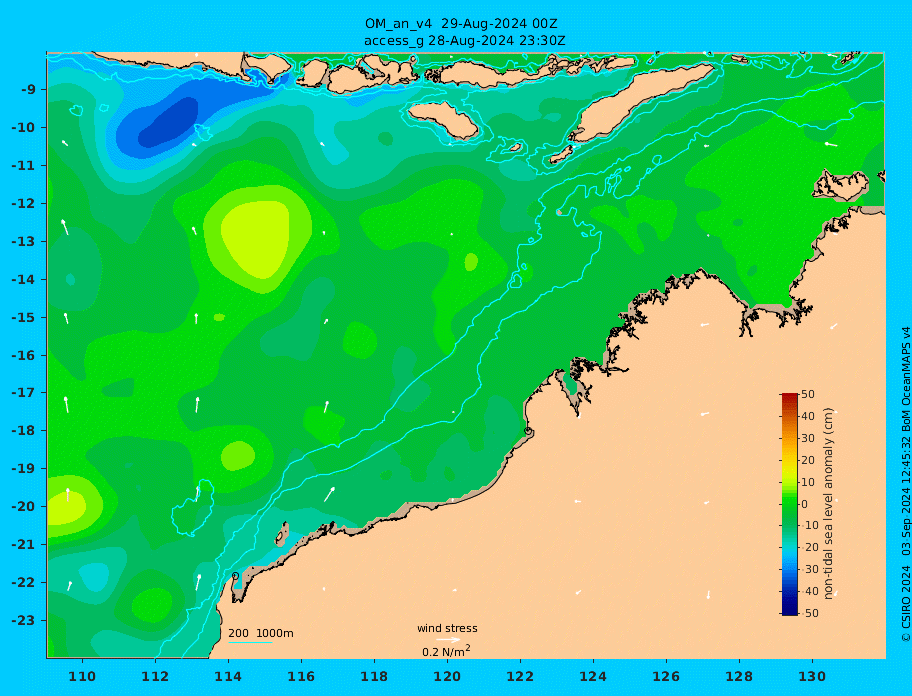Click the yellow-green high anomaly near 115E 13S
Viewport: 912px width, 696px height.
click(x=256, y=237)
